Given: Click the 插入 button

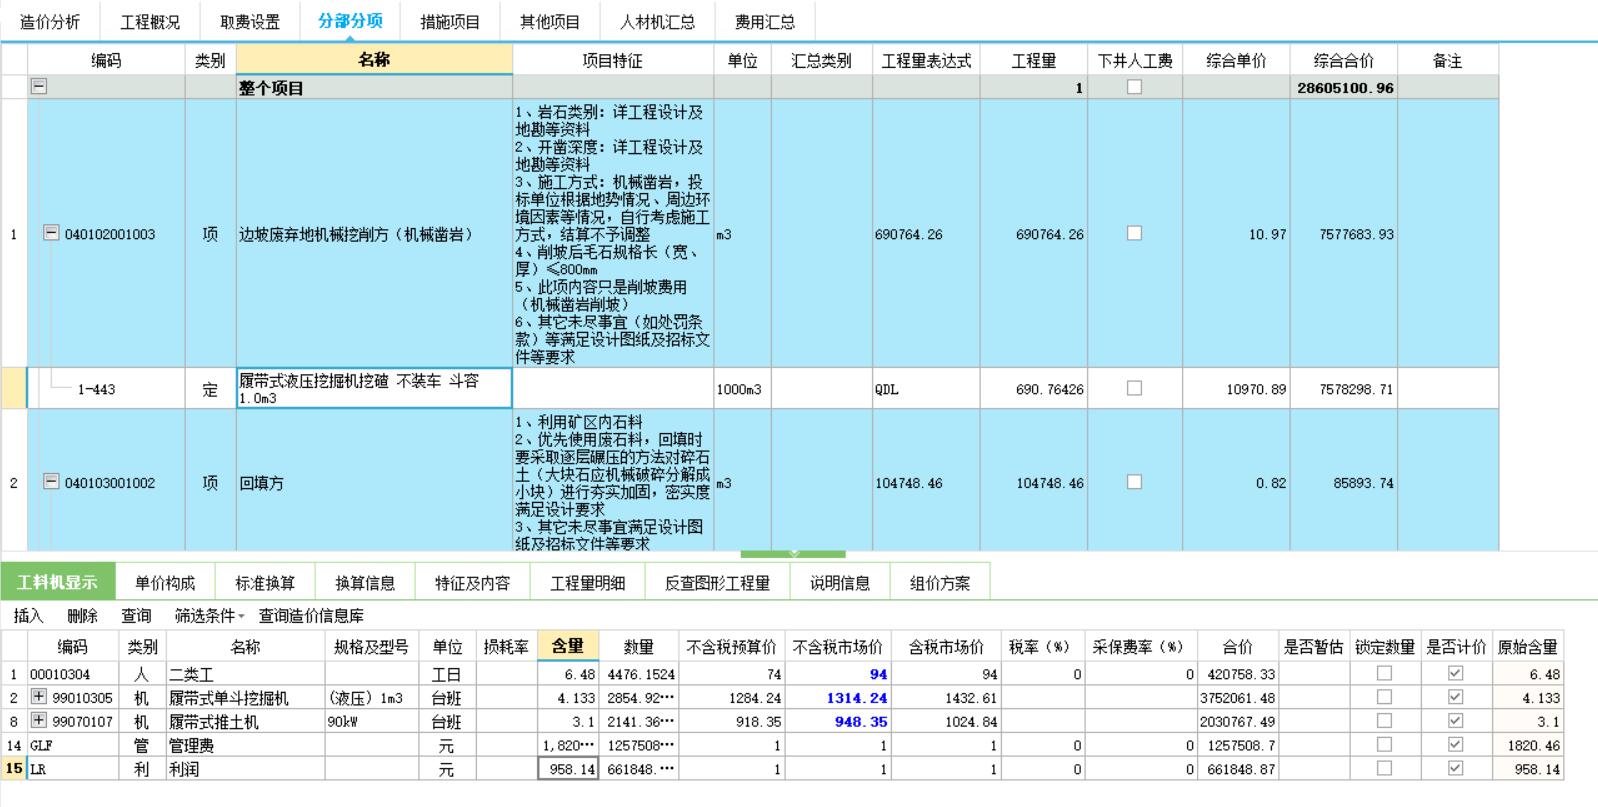Looking at the screenshot, I should pyautogui.click(x=28, y=616).
